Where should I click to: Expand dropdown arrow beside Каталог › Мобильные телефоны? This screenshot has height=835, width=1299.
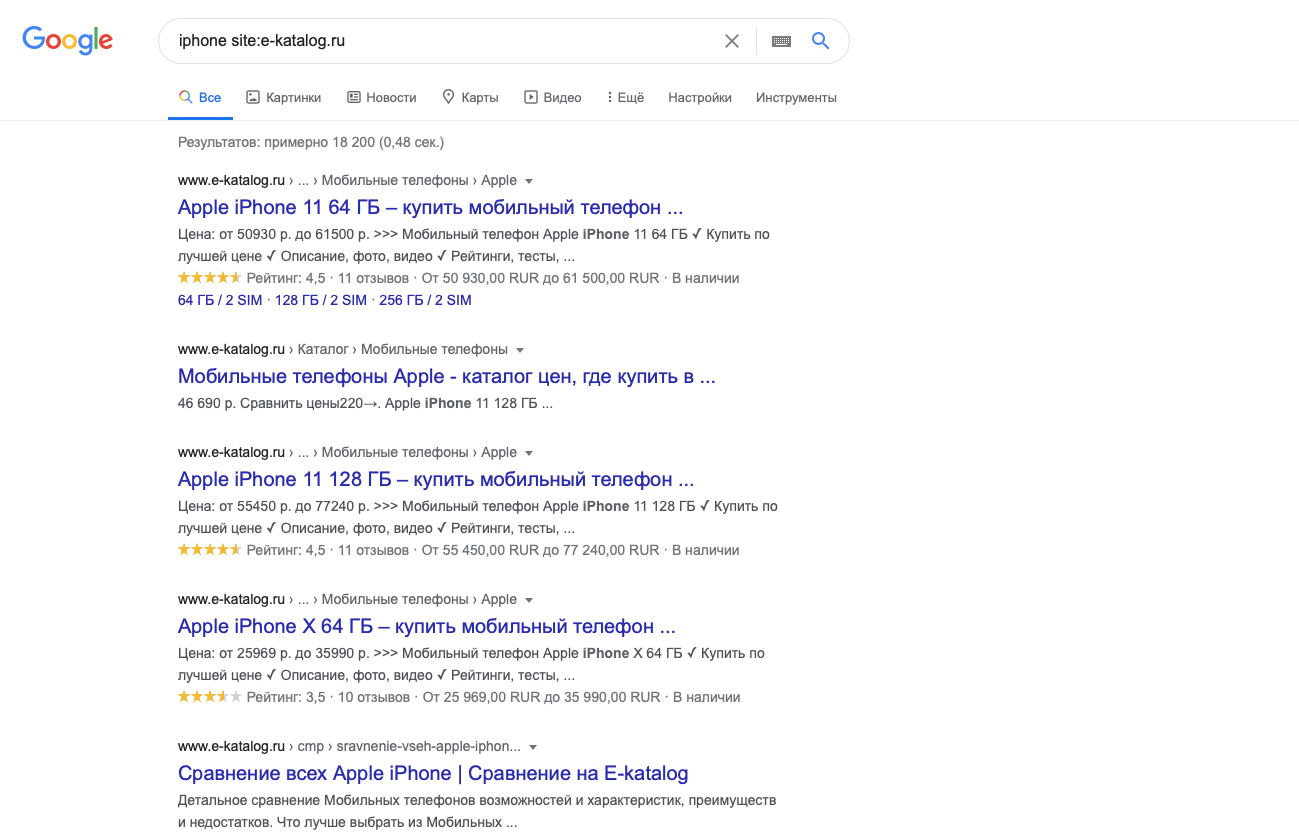pos(520,351)
